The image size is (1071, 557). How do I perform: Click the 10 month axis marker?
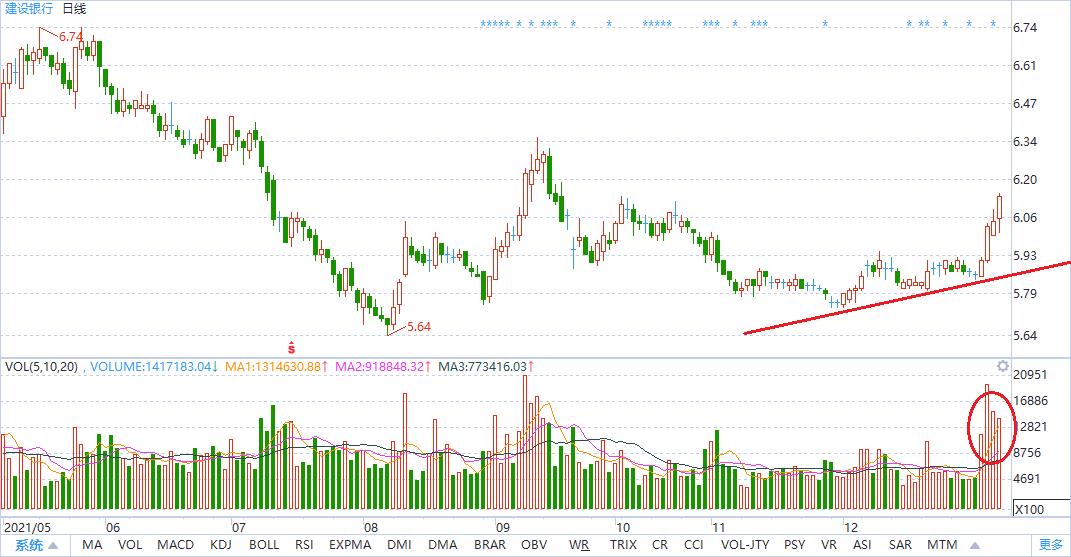point(623,528)
